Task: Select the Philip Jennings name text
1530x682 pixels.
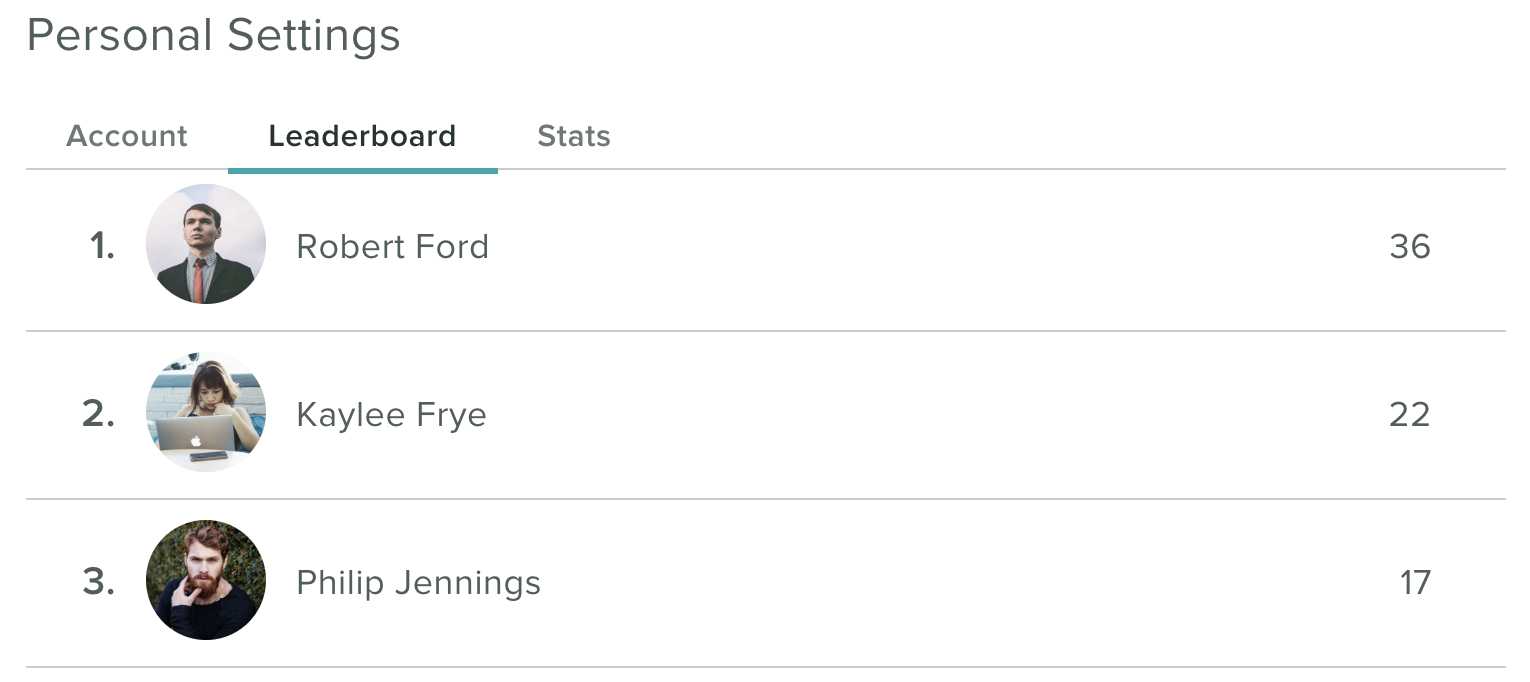Action: click(419, 583)
